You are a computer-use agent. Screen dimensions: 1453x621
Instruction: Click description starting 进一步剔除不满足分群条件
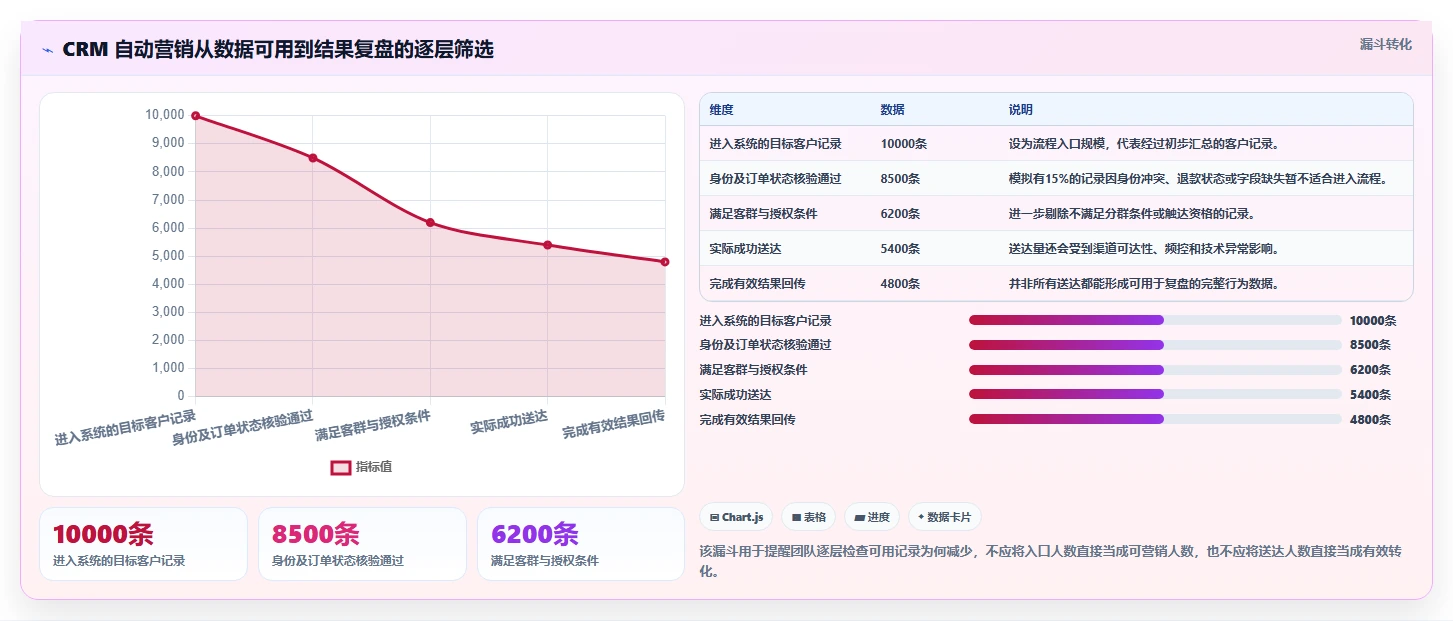[x=1132, y=214]
